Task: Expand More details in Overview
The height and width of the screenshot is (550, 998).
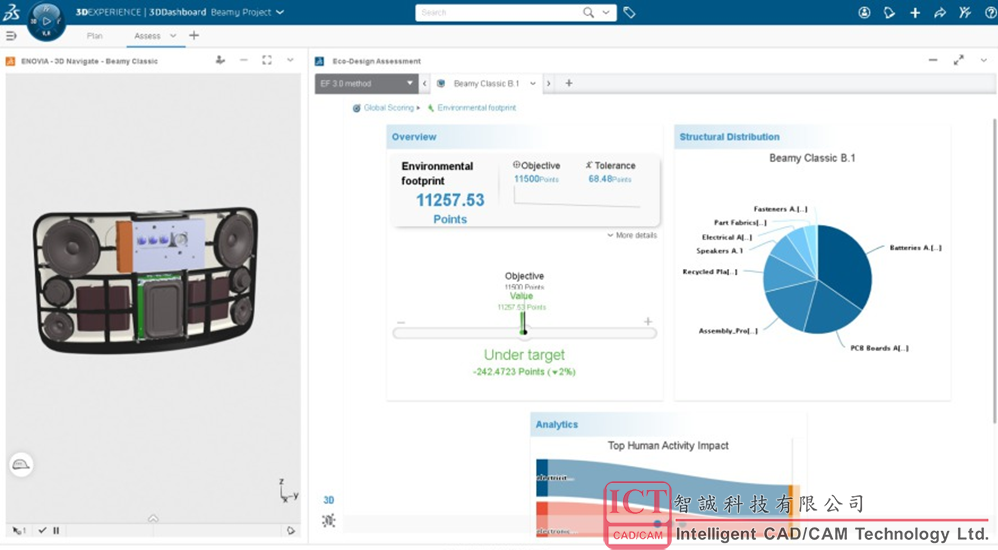Action: (x=631, y=235)
